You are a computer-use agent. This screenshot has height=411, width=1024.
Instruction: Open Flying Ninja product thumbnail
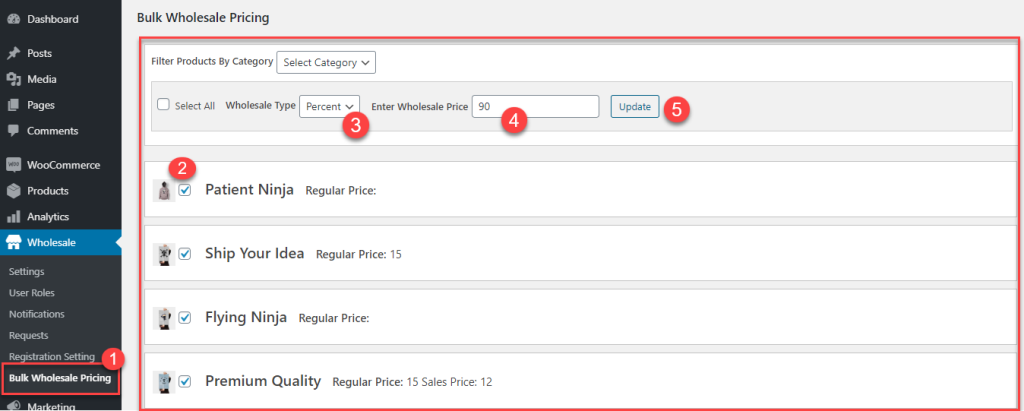coord(164,318)
